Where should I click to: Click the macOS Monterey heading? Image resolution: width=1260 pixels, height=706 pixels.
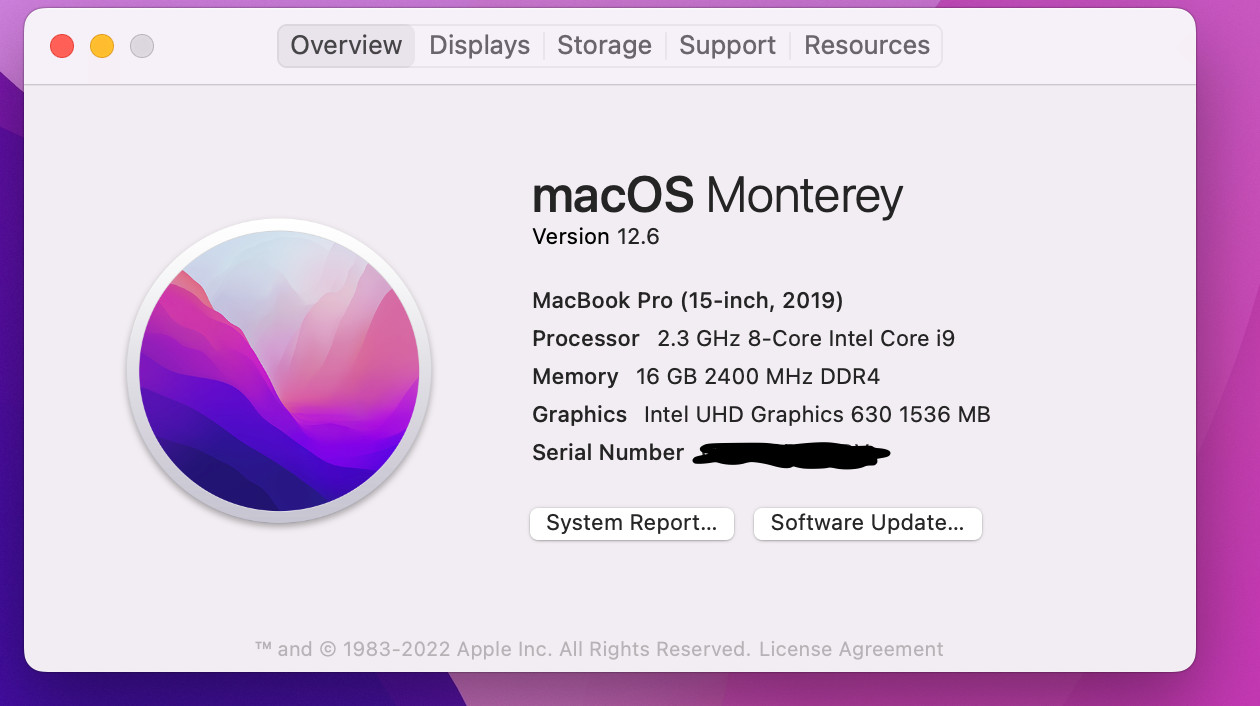[716, 195]
